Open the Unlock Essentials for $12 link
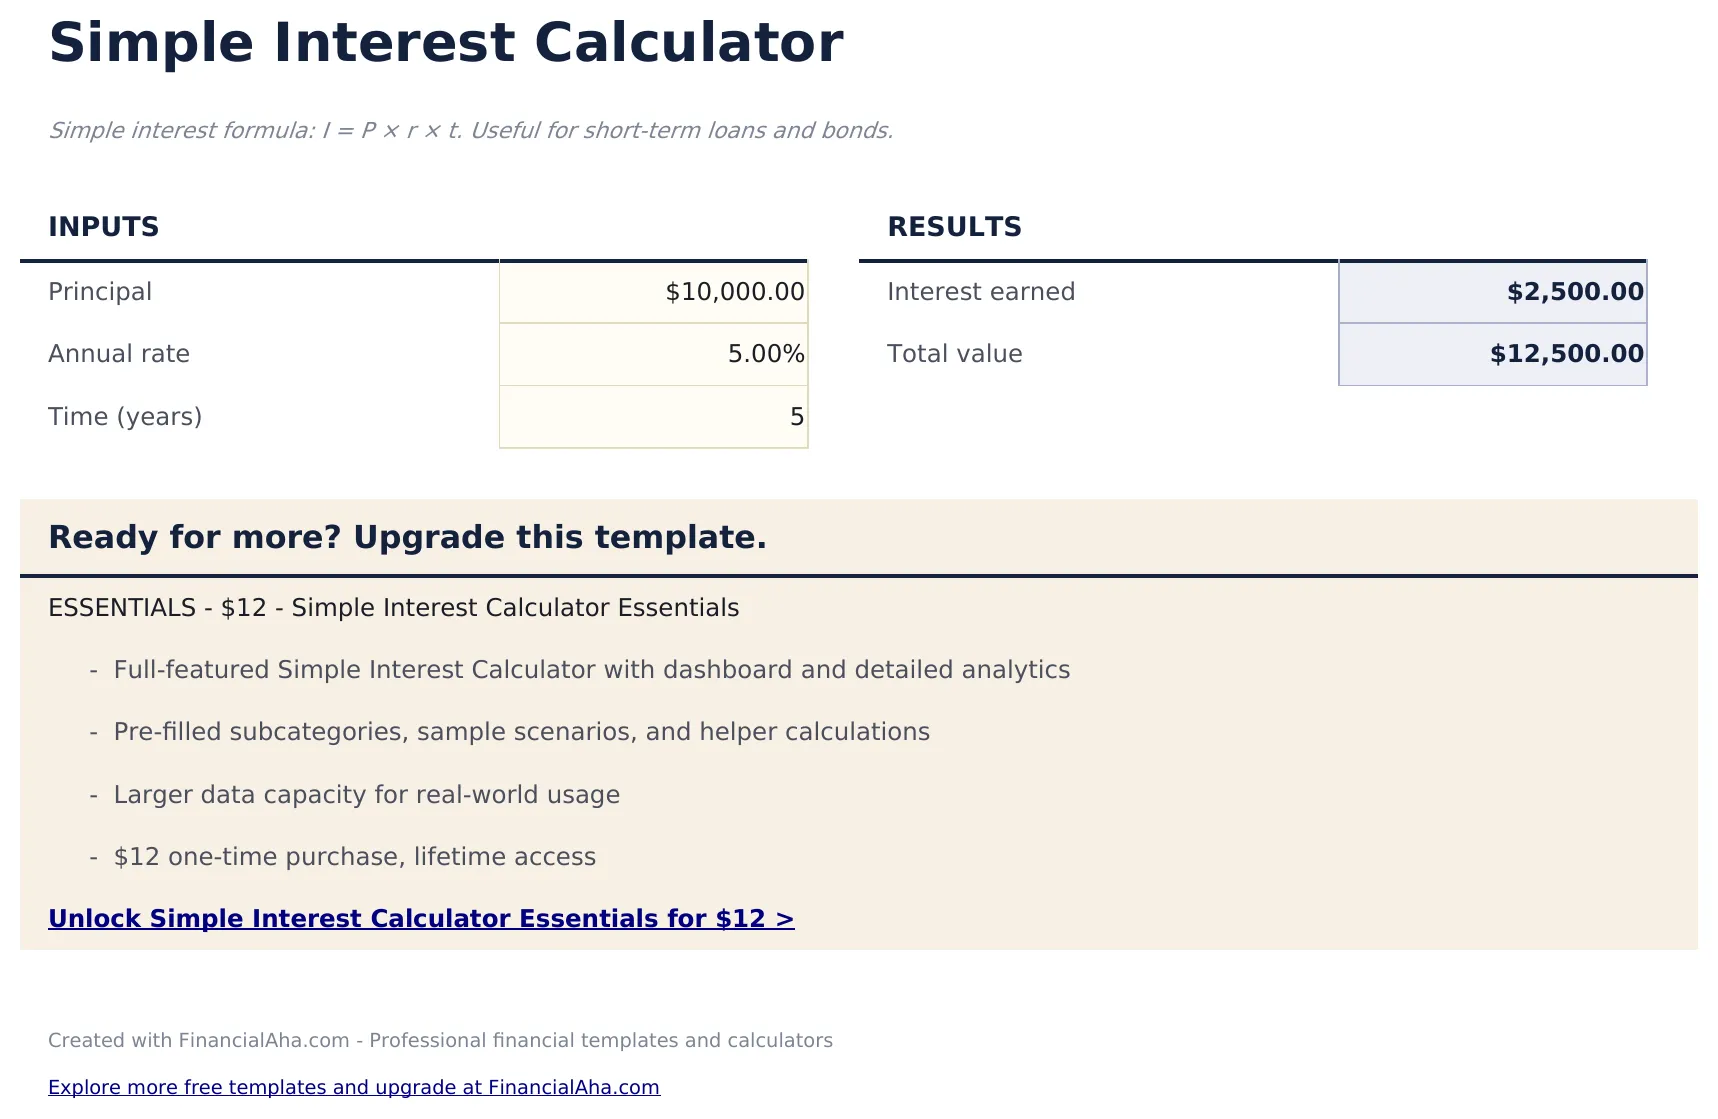This screenshot has width=1718, height=1119. [421, 918]
